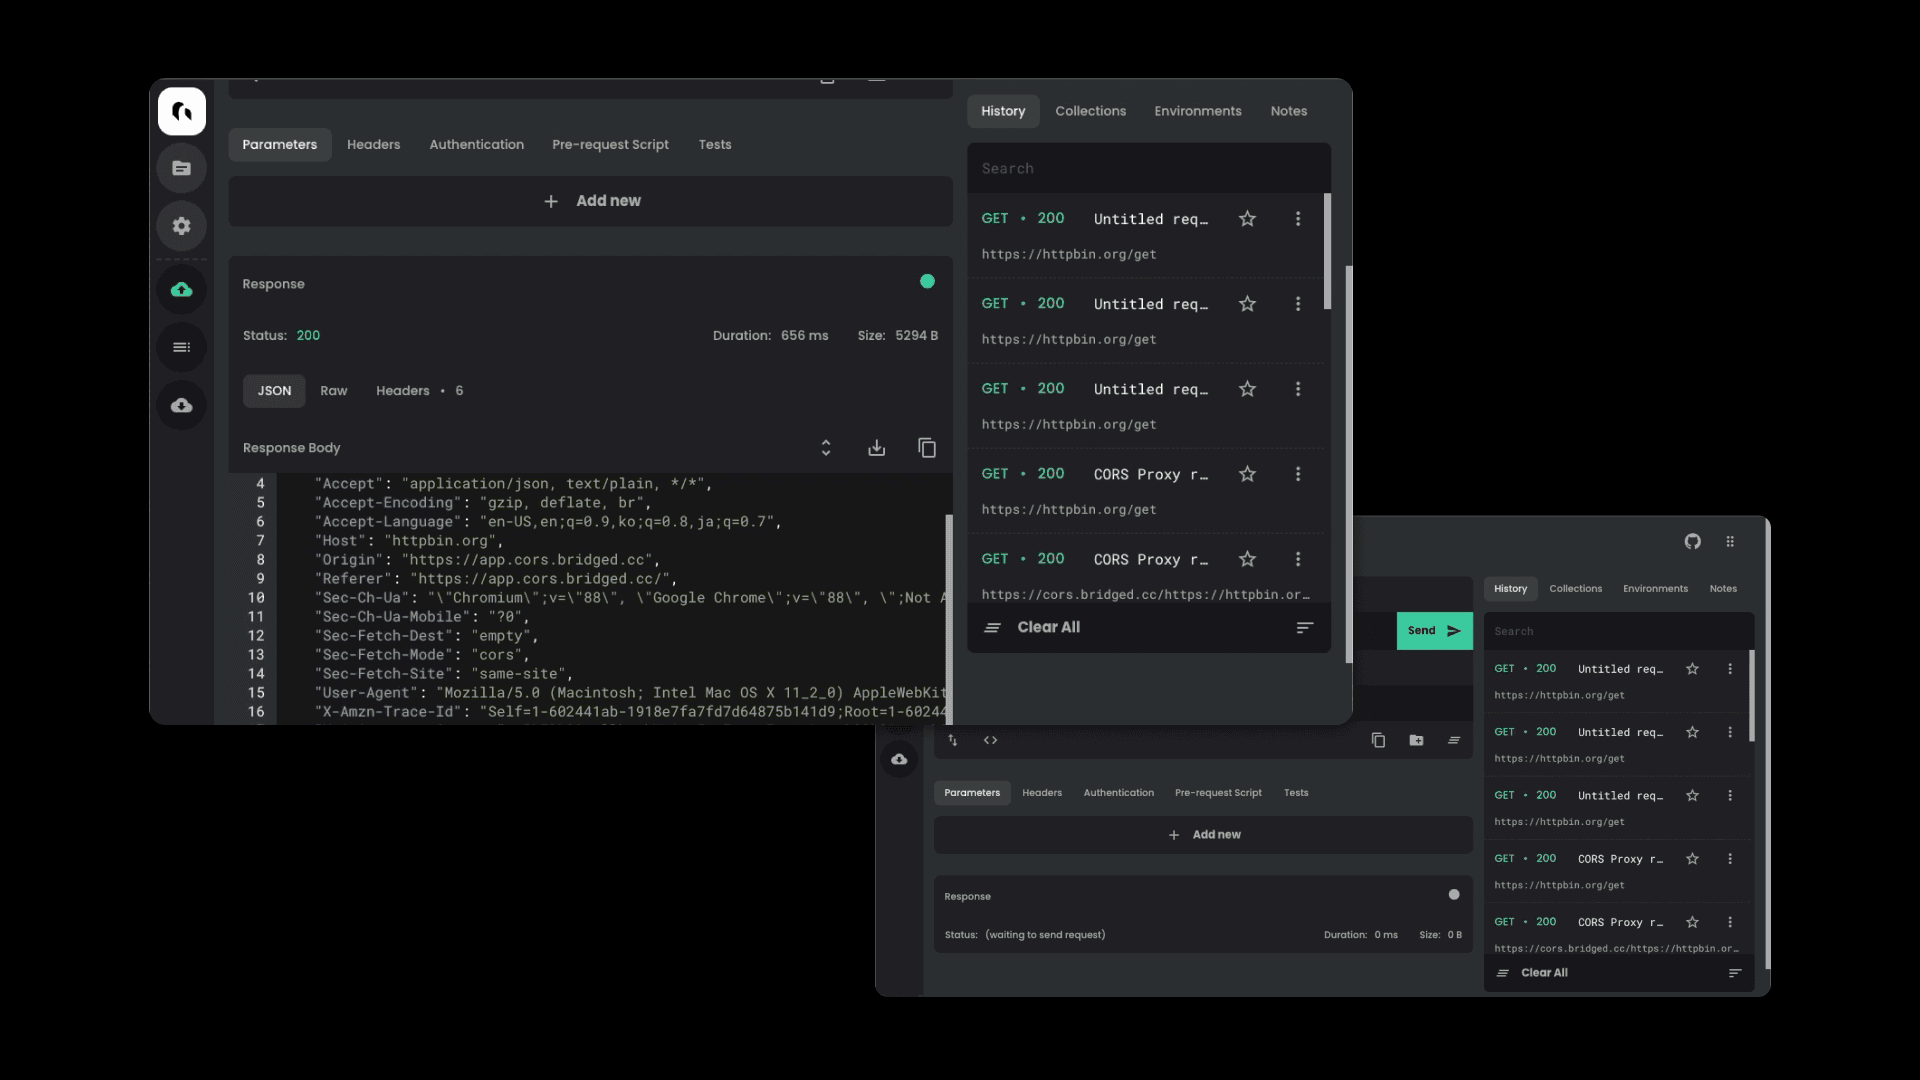Image resolution: width=1920 pixels, height=1080 pixels.
Task: Expand the Response Body using the up-down arrows icon
Action: (826, 448)
